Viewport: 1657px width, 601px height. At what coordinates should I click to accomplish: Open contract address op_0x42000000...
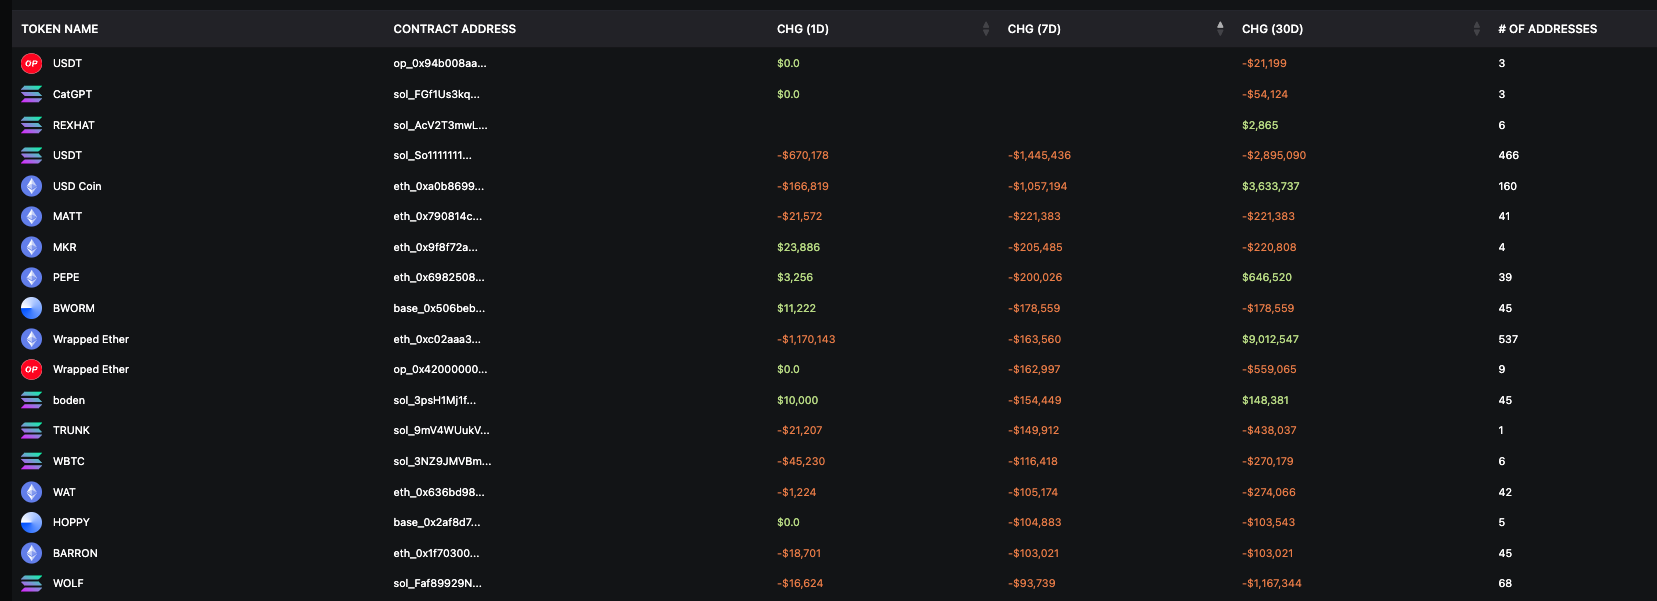(440, 369)
